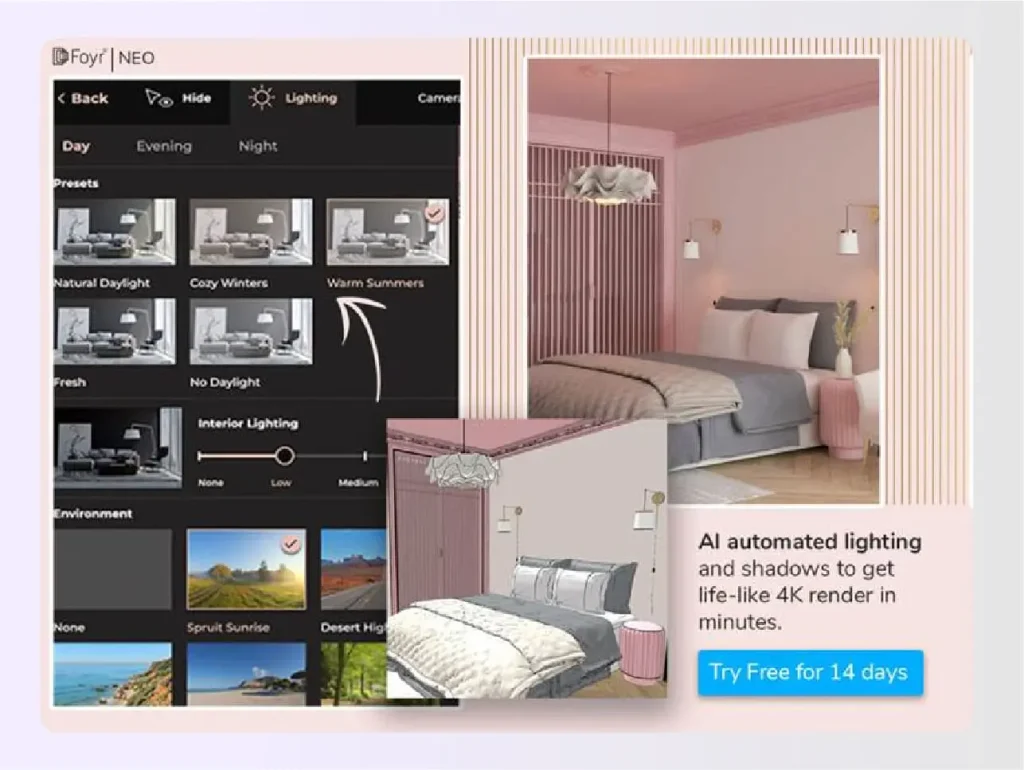This screenshot has width=1024, height=770.
Task: Open the sketch-style bedroom preview image
Action: tap(527, 559)
